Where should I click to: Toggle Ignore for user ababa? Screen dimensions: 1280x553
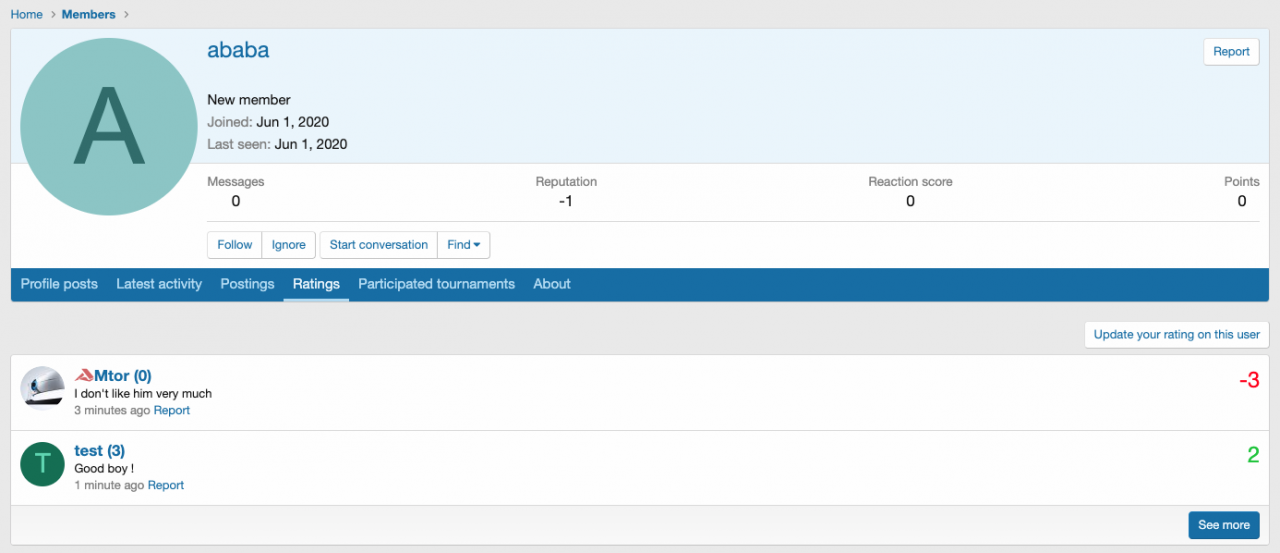[289, 245]
